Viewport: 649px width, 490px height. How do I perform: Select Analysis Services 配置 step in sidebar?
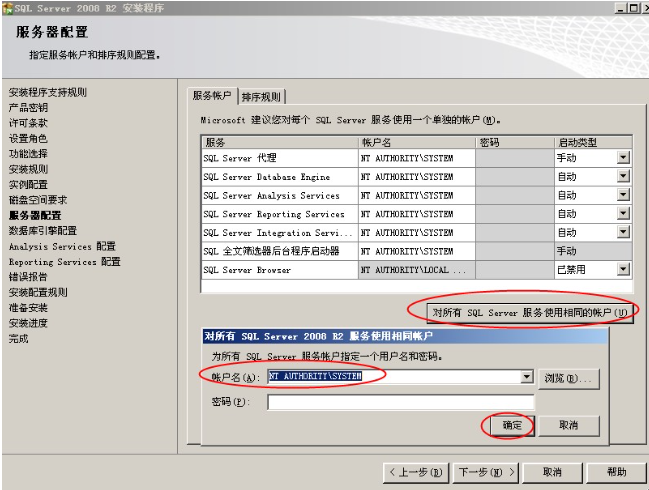pos(62,246)
